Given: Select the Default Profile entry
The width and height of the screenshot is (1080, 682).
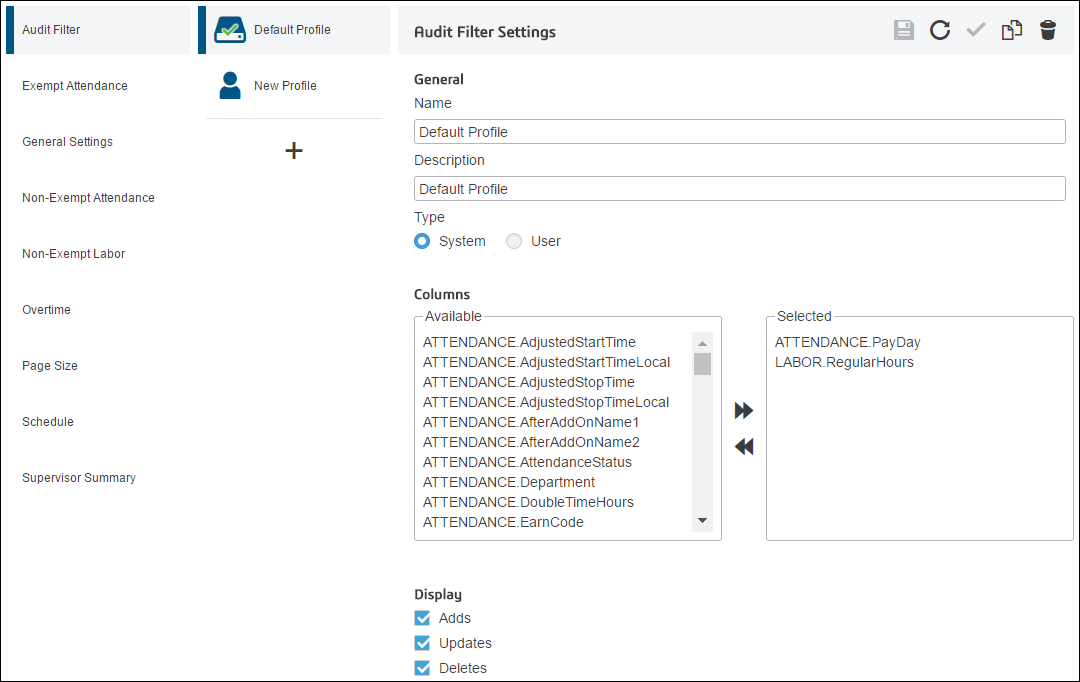Looking at the screenshot, I should pyautogui.click(x=294, y=30).
